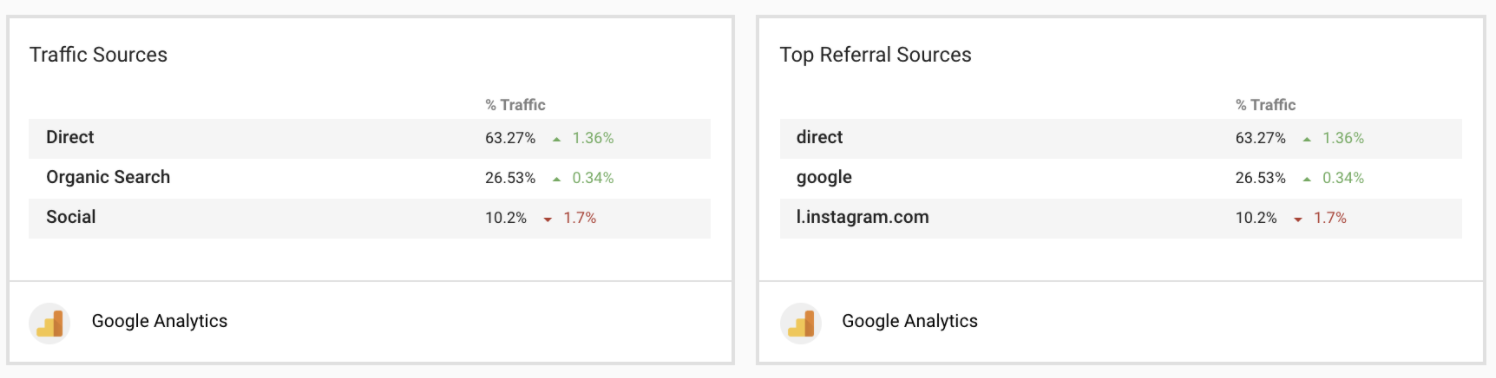The height and width of the screenshot is (378, 1496).
Task: Click Google Analytics label under Top Referral Sources
Action: coord(910,321)
